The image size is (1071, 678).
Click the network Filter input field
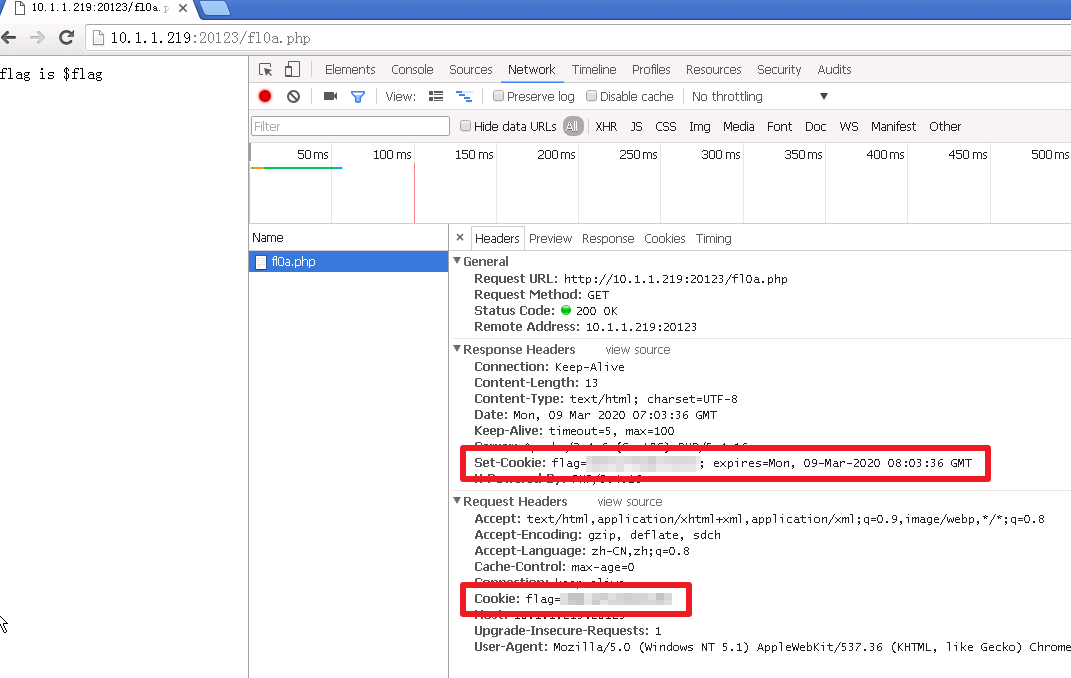click(350, 126)
